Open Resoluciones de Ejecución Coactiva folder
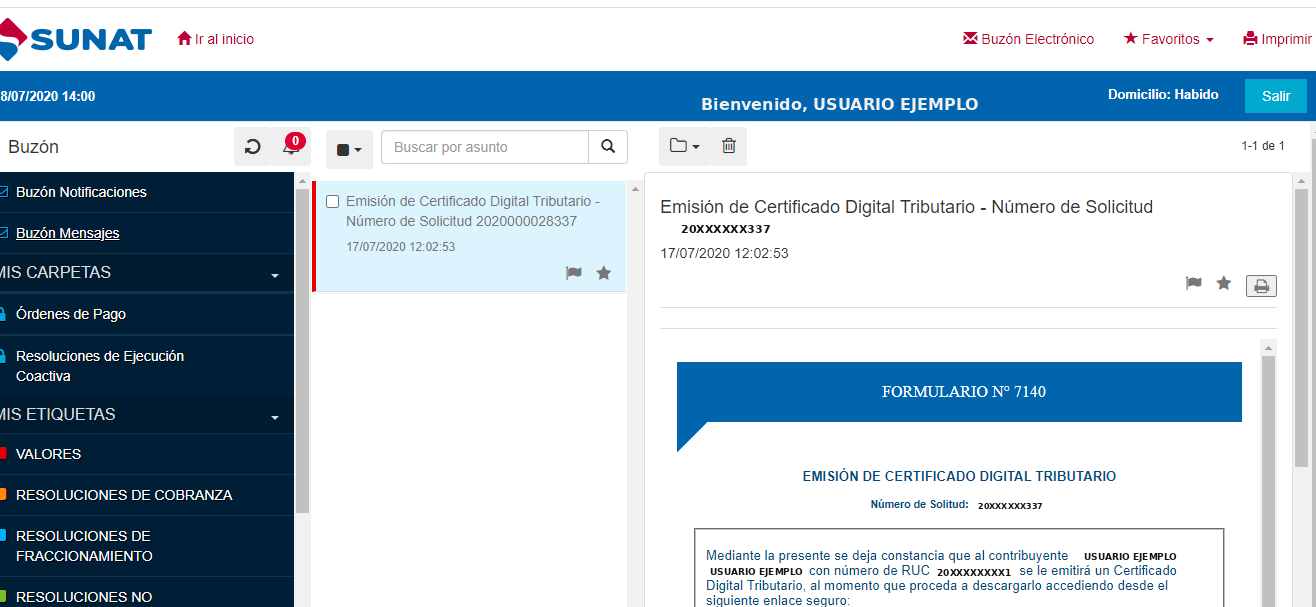Screen dimensions: 1316x607 [100, 366]
